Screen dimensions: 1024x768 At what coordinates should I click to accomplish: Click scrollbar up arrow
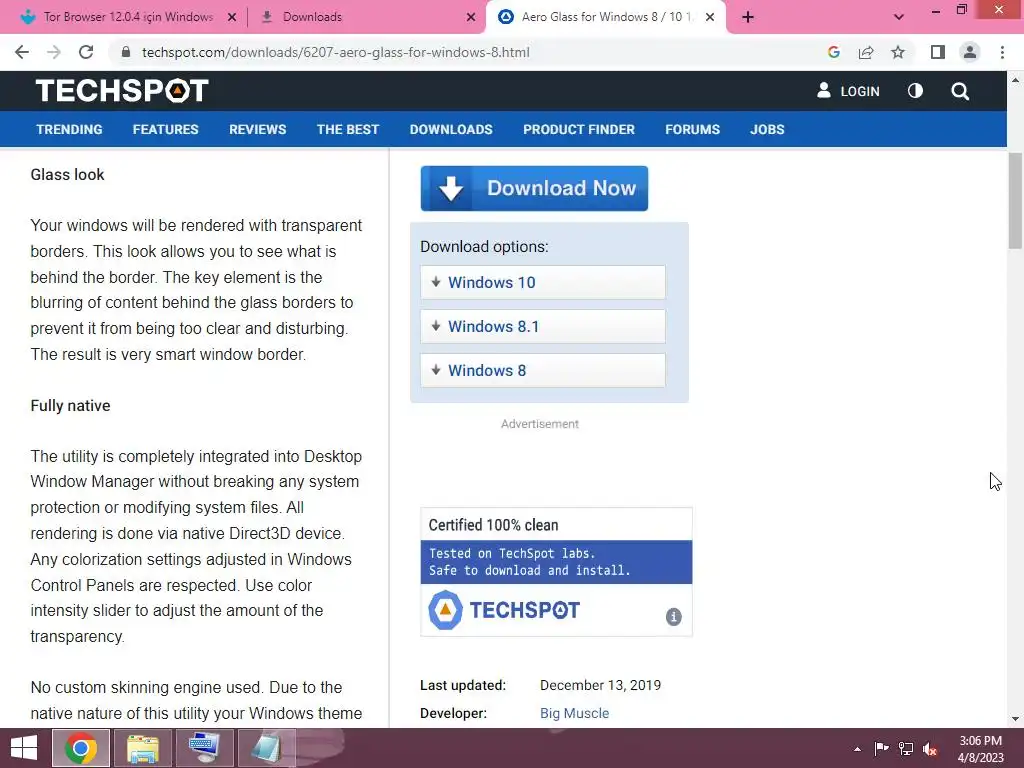[1015, 80]
